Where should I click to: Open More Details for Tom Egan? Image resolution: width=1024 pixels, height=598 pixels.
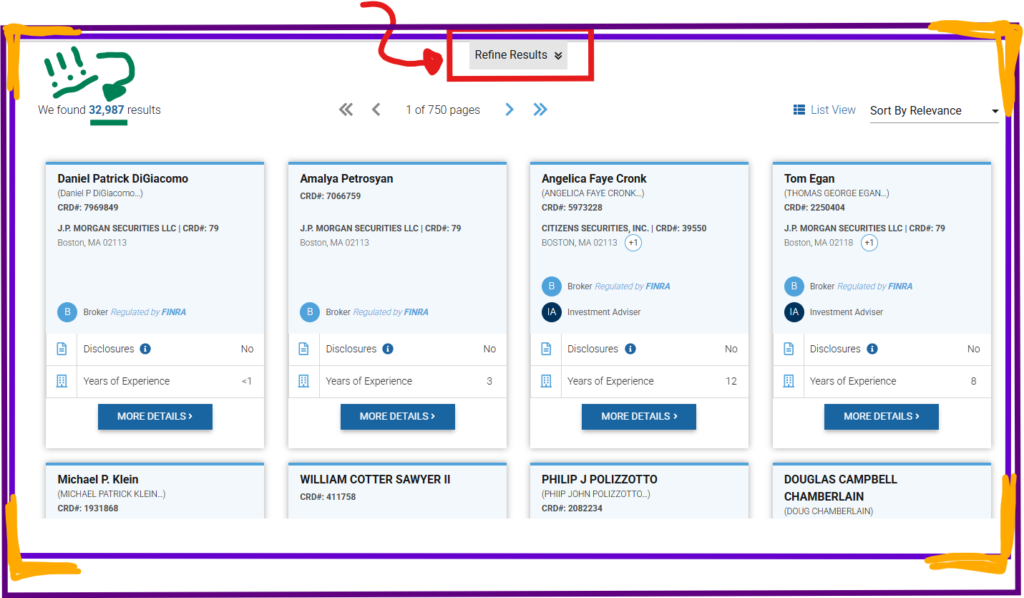click(881, 417)
